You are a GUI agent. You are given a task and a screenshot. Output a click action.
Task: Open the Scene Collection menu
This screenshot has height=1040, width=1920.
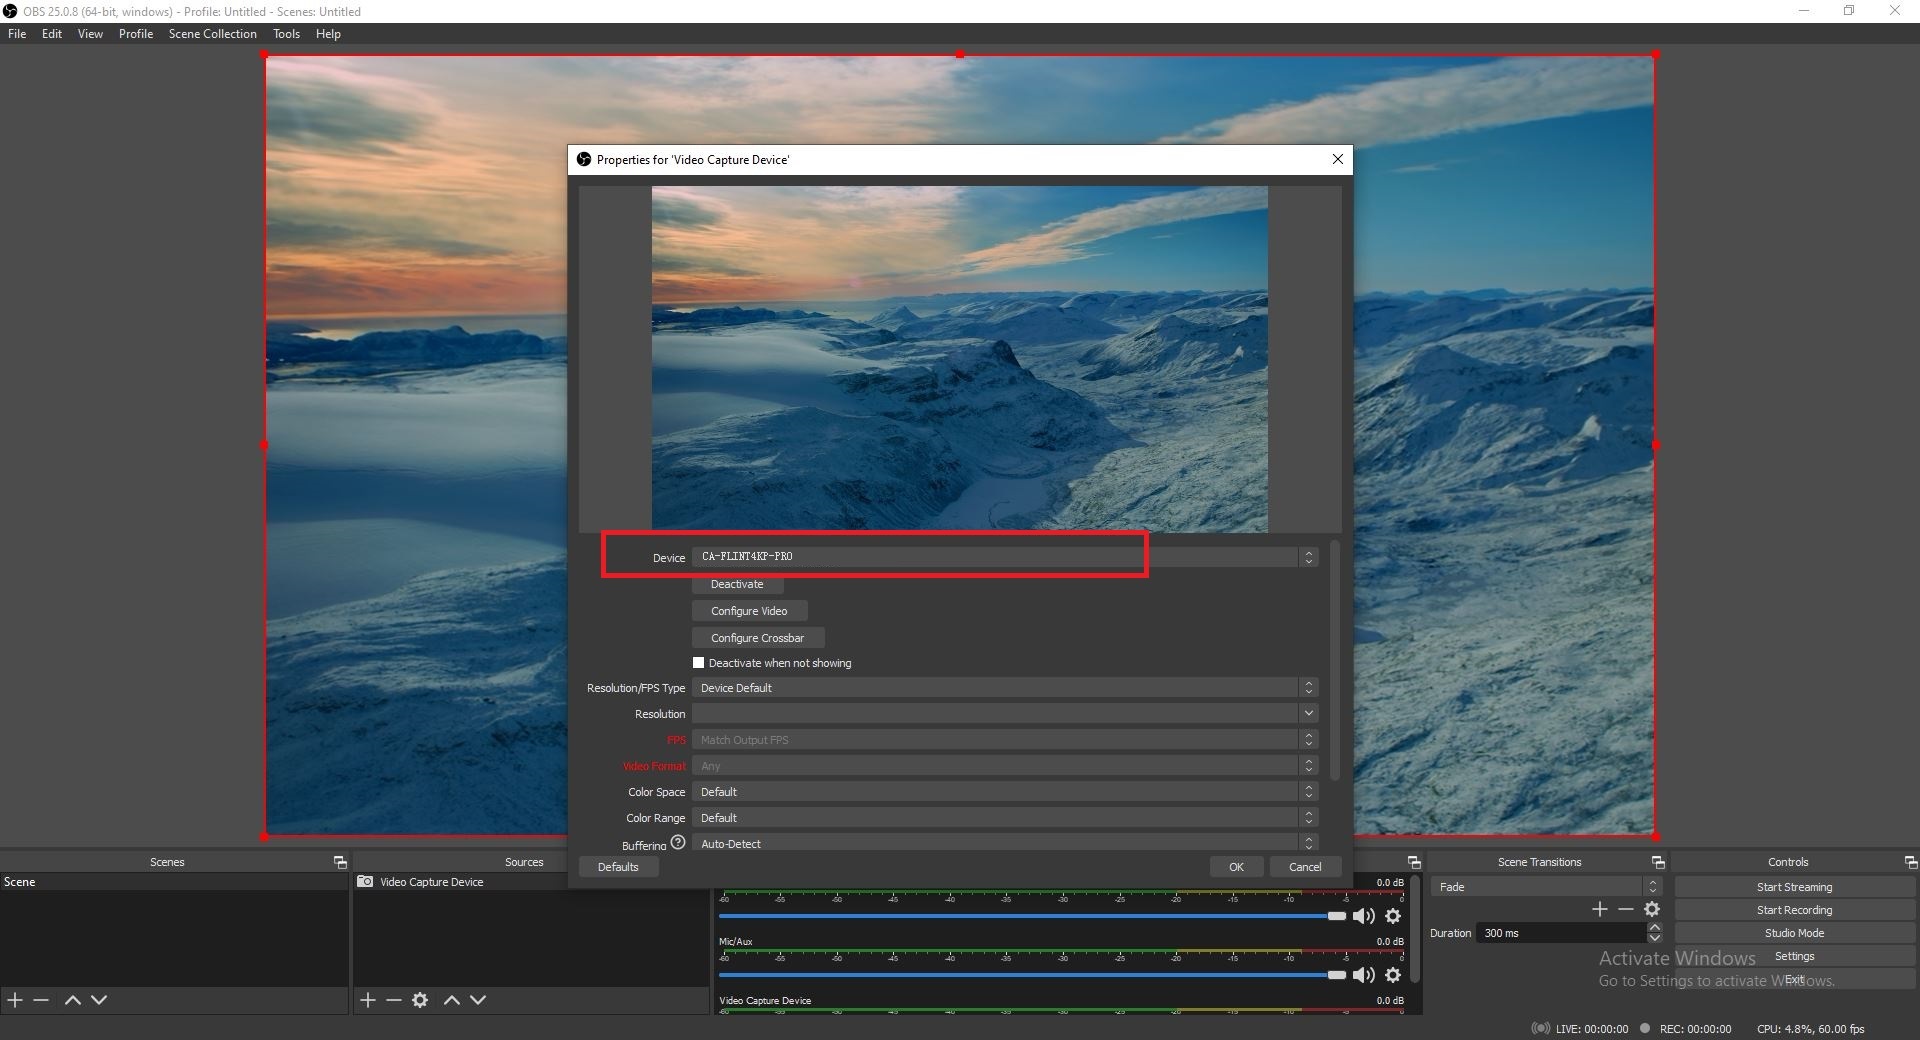point(212,34)
